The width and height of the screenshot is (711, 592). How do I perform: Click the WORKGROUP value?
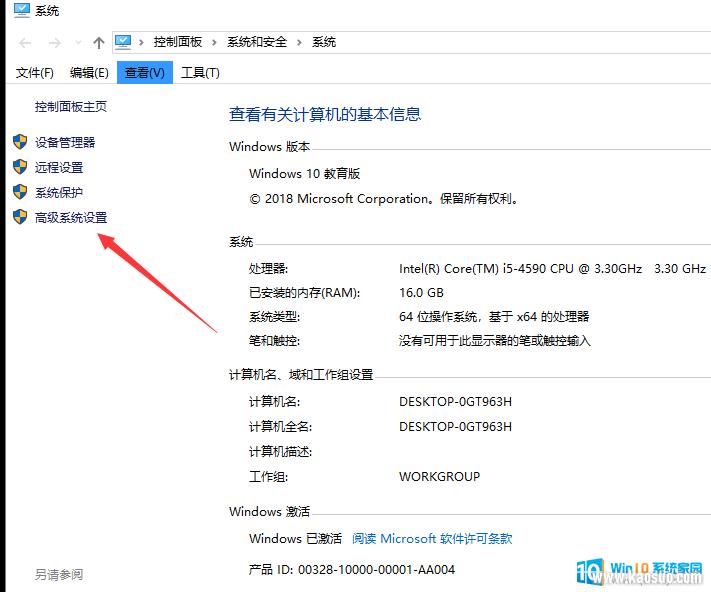pyautogui.click(x=439, y=476)
